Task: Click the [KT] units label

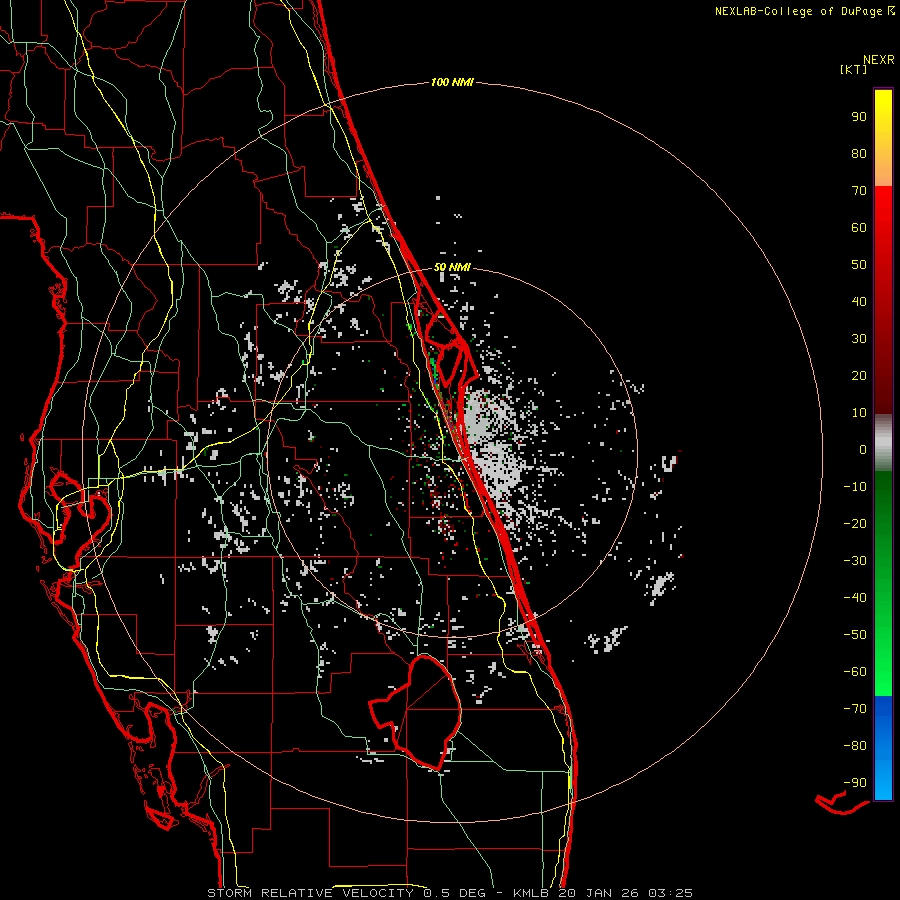Action: point(854,69)
